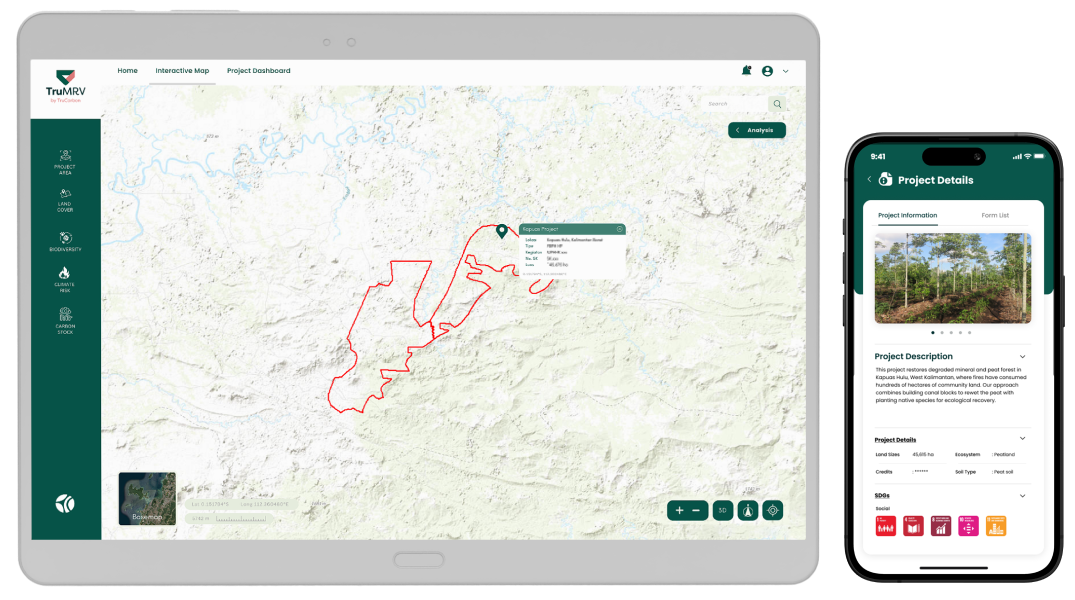Viewport: 1075px width, 600px height.
Task: Collapse the SDGs section chevron
Action: tap(1022, 496)
